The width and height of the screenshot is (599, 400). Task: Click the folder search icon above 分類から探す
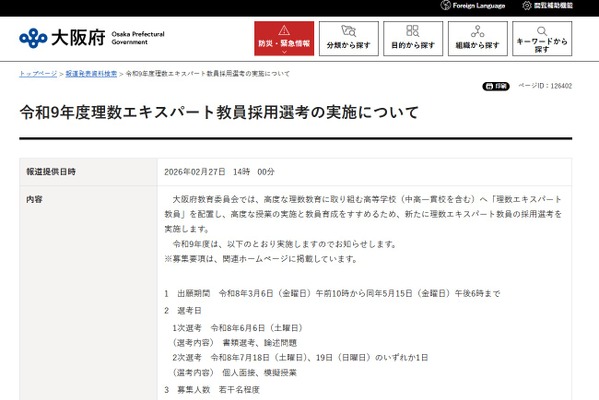pos(348,31)
